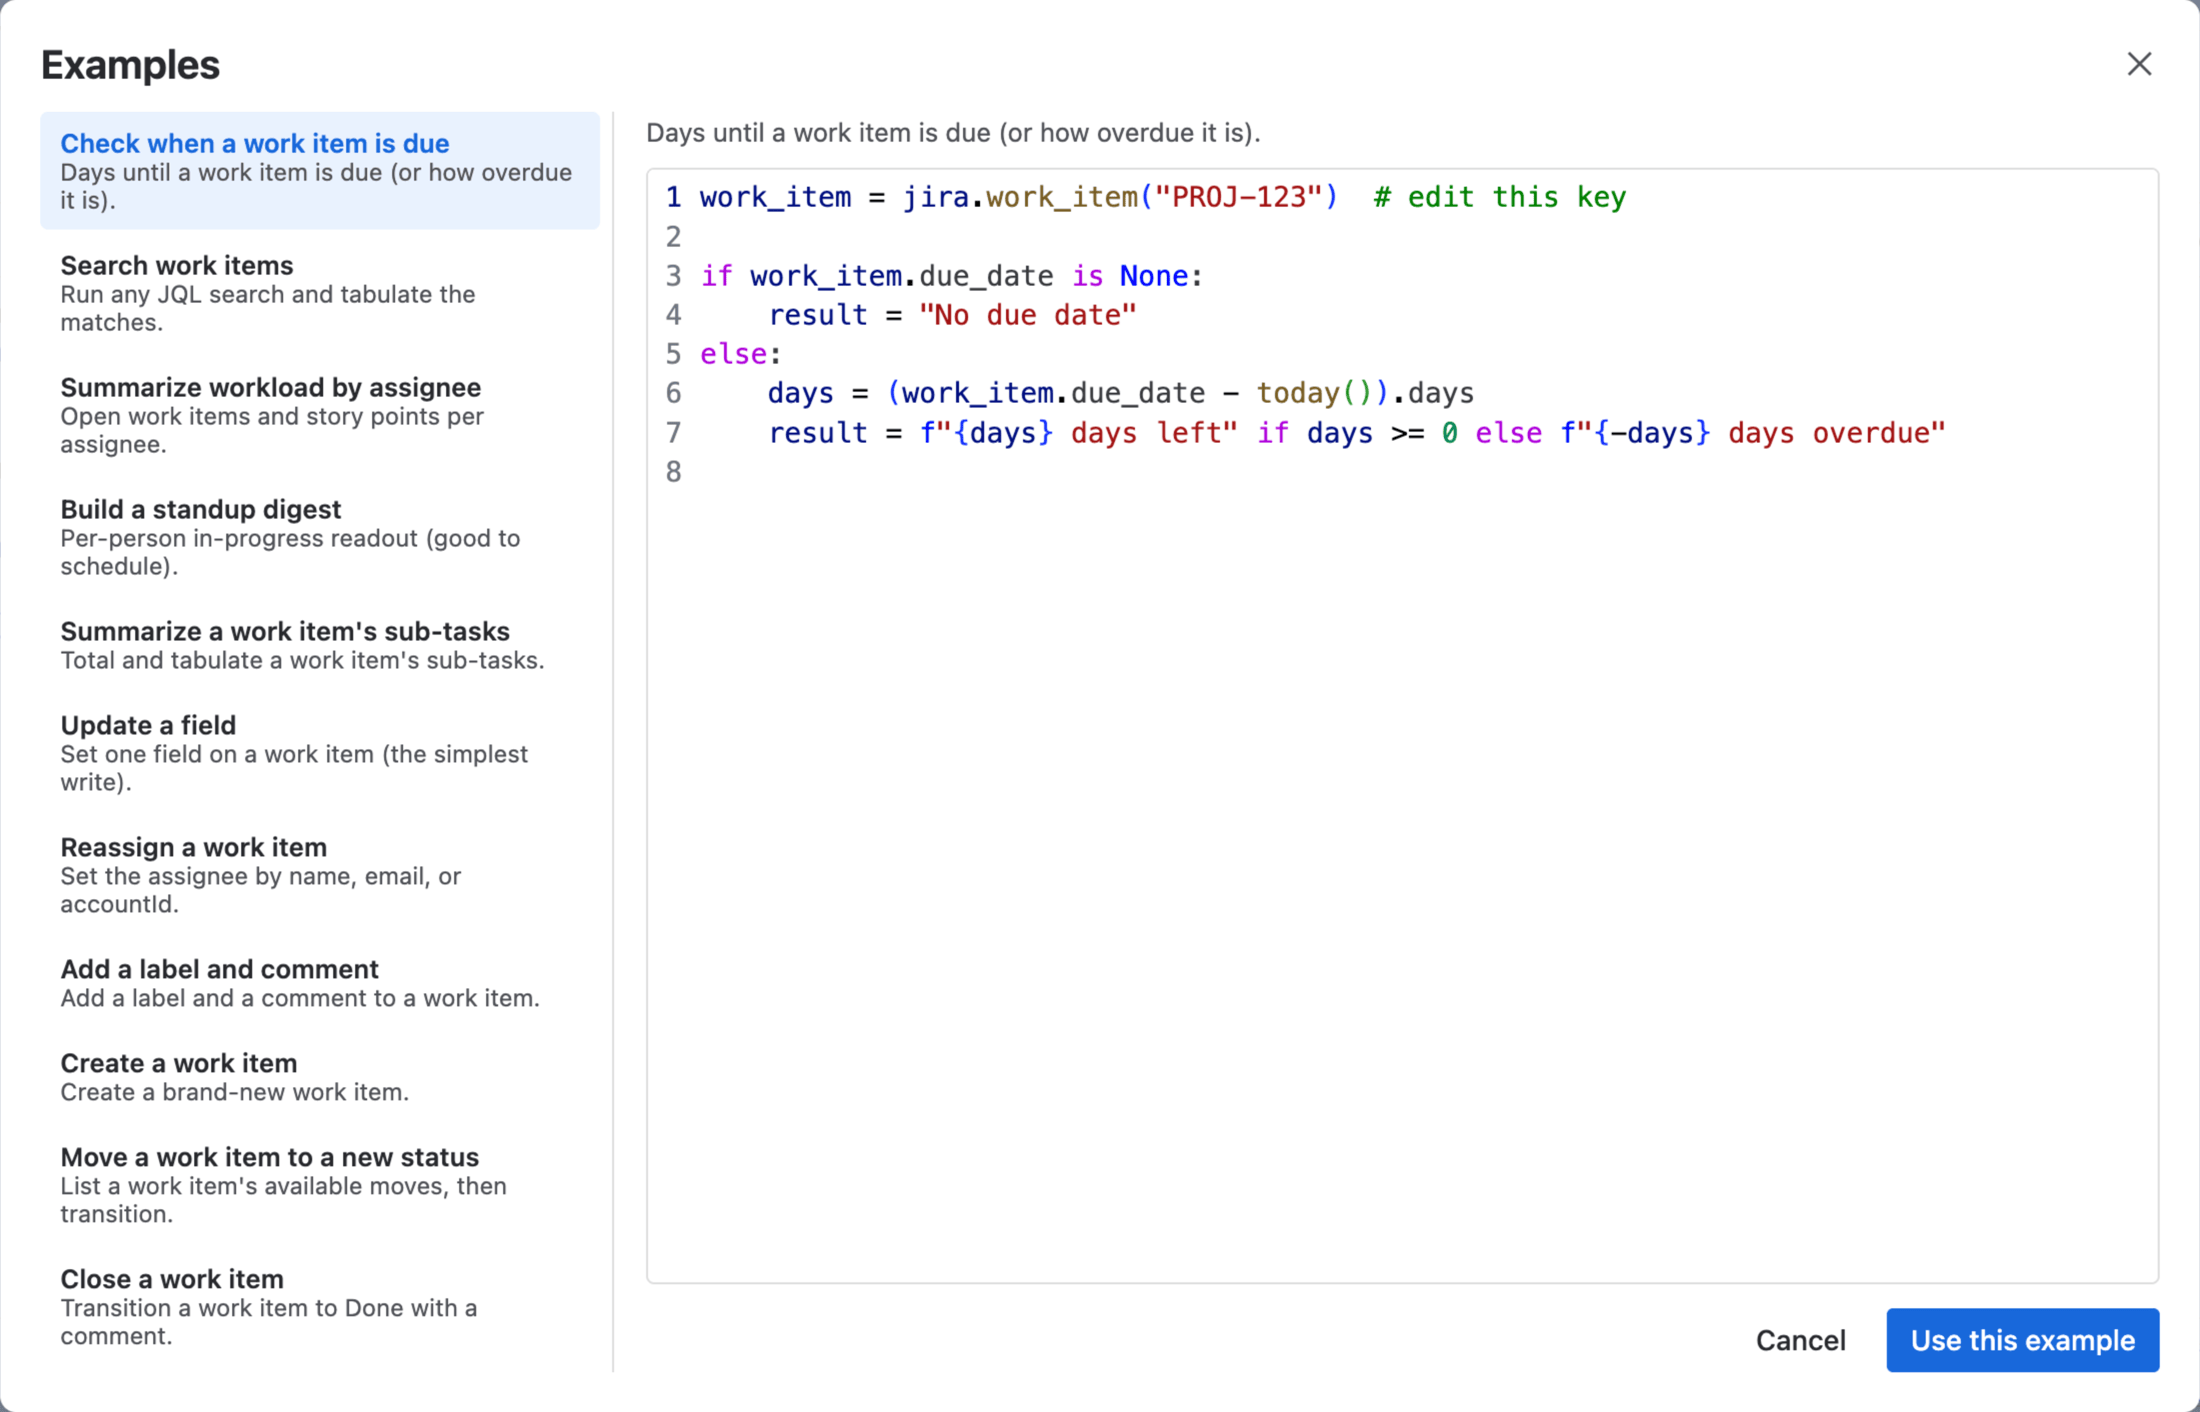Select the 'Build a standup digest' example
Image resolution: width=2200 pixels, height=1412 pixels.
320,537
